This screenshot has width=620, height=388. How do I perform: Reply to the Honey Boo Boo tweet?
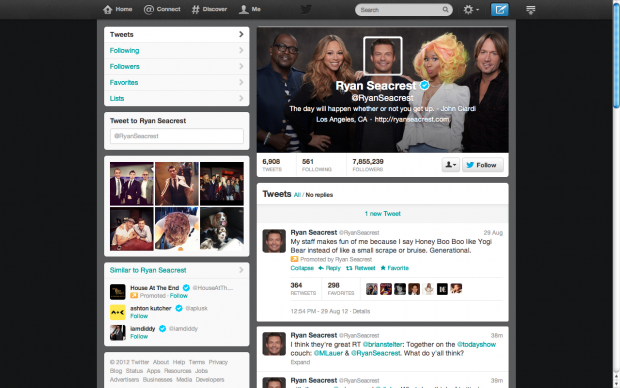(x=329, y=268)
